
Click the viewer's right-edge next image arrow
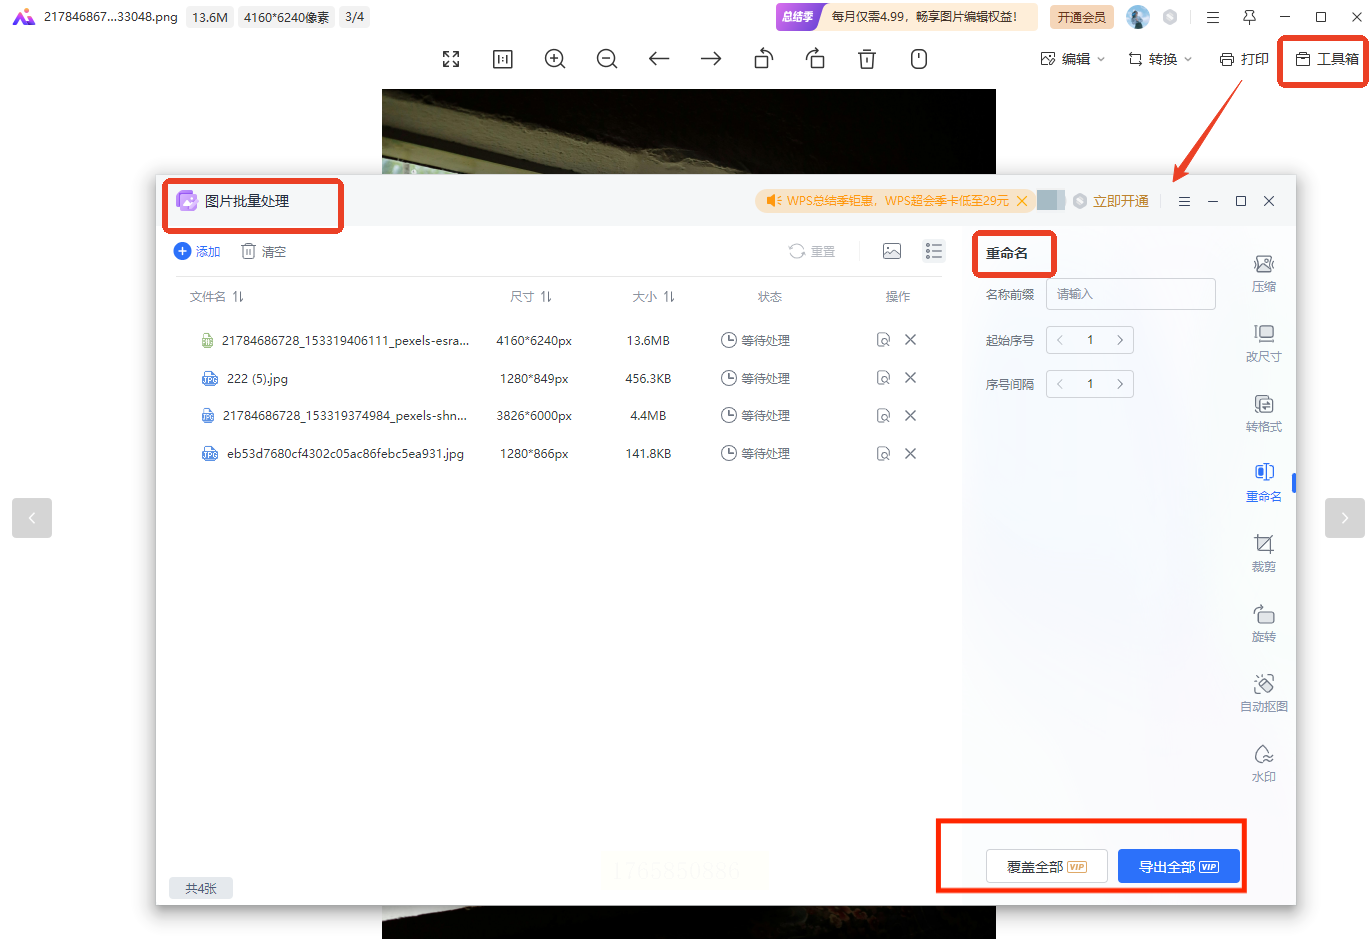pyautogui.click(x=1345, y=518)
